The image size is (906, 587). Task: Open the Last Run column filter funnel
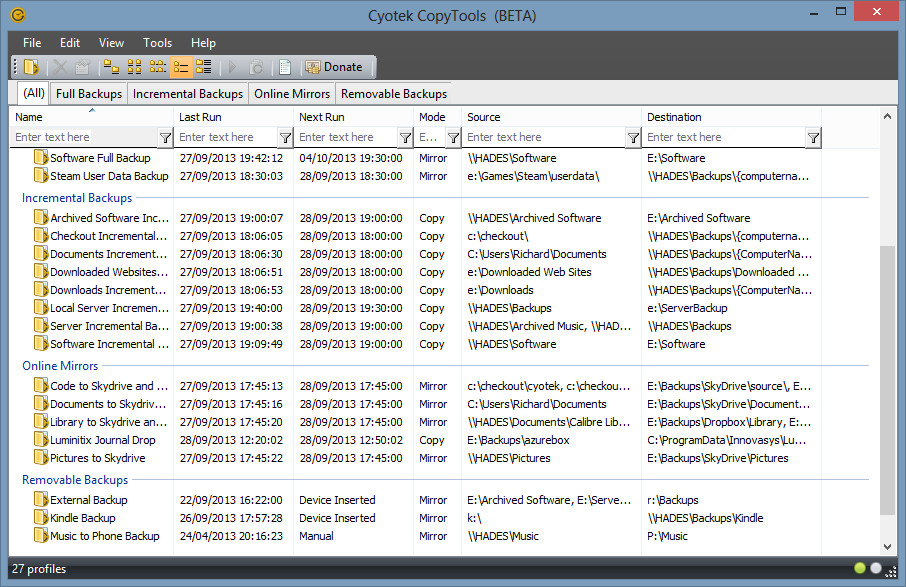pyautogui.click(x=285, y=138)
